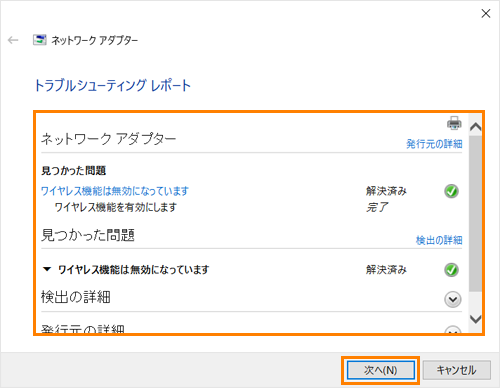Click the upper green checkmark beside 解決済み
The width and height of the screenshot is (500, 388).
(x=451, y=191)
